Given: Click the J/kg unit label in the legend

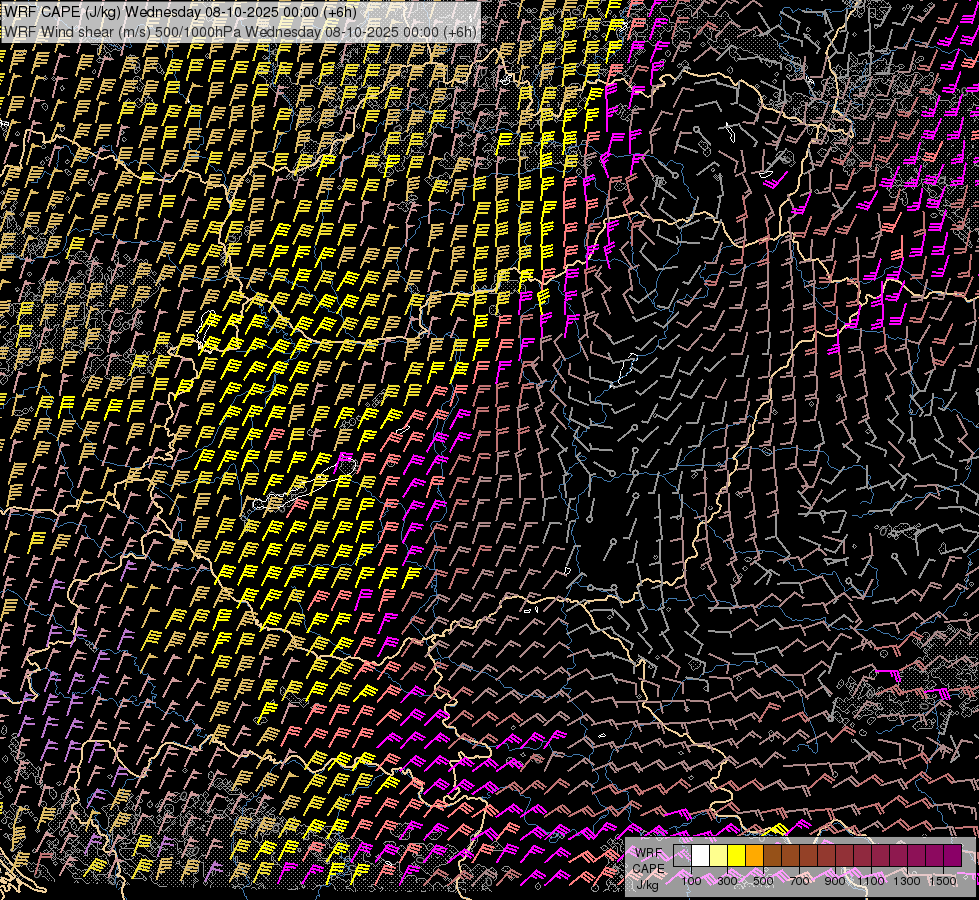Looking at the screenshot, I should [647, 884].
